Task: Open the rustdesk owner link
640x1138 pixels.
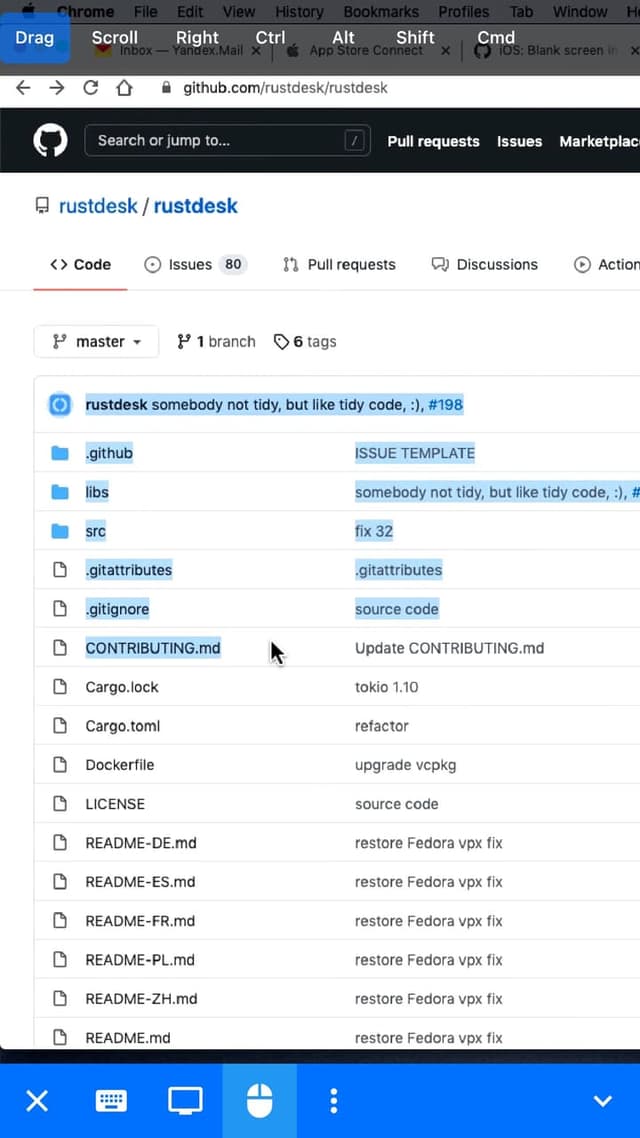Action: [98, 206]
